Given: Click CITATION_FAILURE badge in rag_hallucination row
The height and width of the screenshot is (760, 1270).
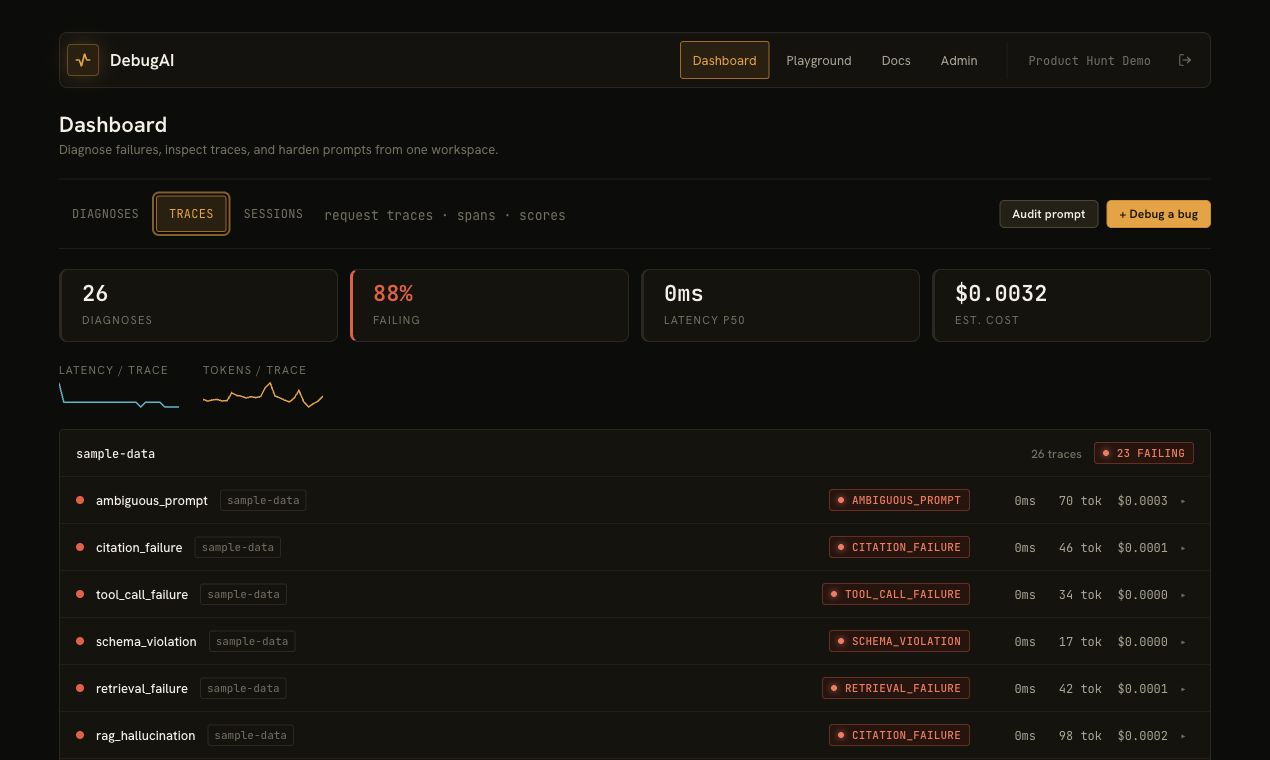Looking at the screenshot, I should point(899,735).
